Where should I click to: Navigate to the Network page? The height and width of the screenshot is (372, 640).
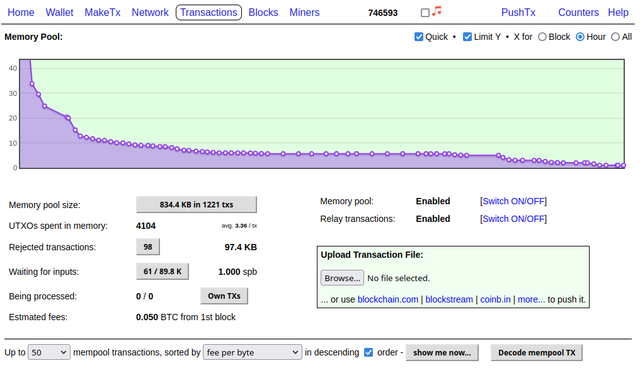pos(150,13)
